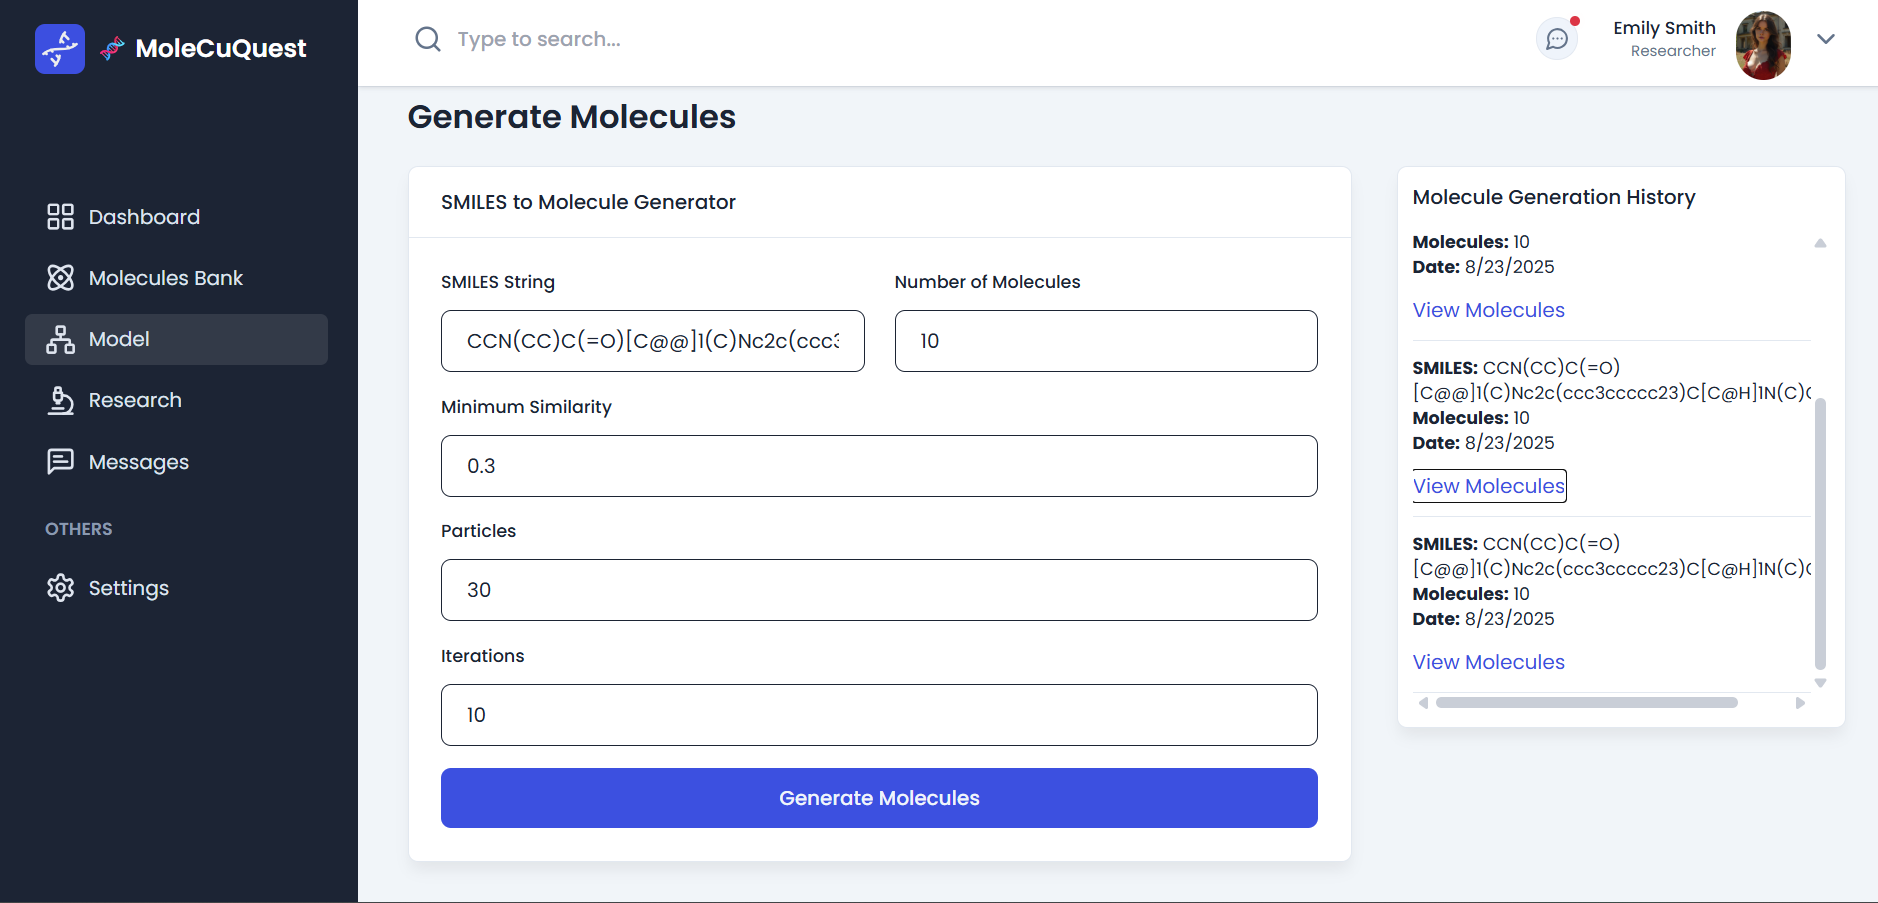Click the history horizontal scrollbar thumb

coord(1586,702)
